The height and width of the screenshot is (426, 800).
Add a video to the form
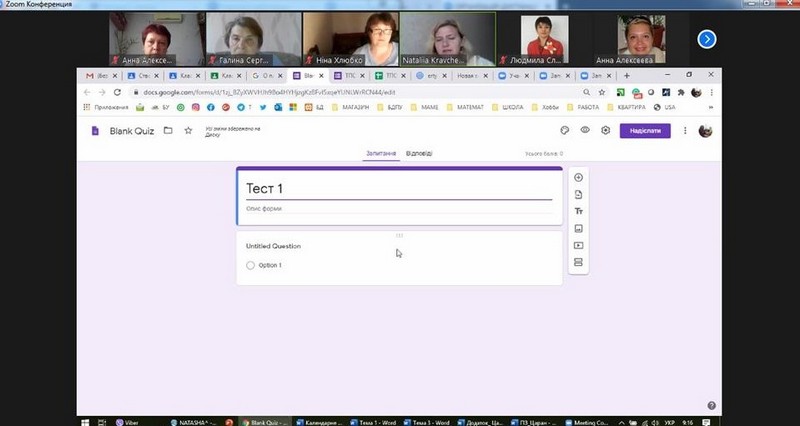578,245
